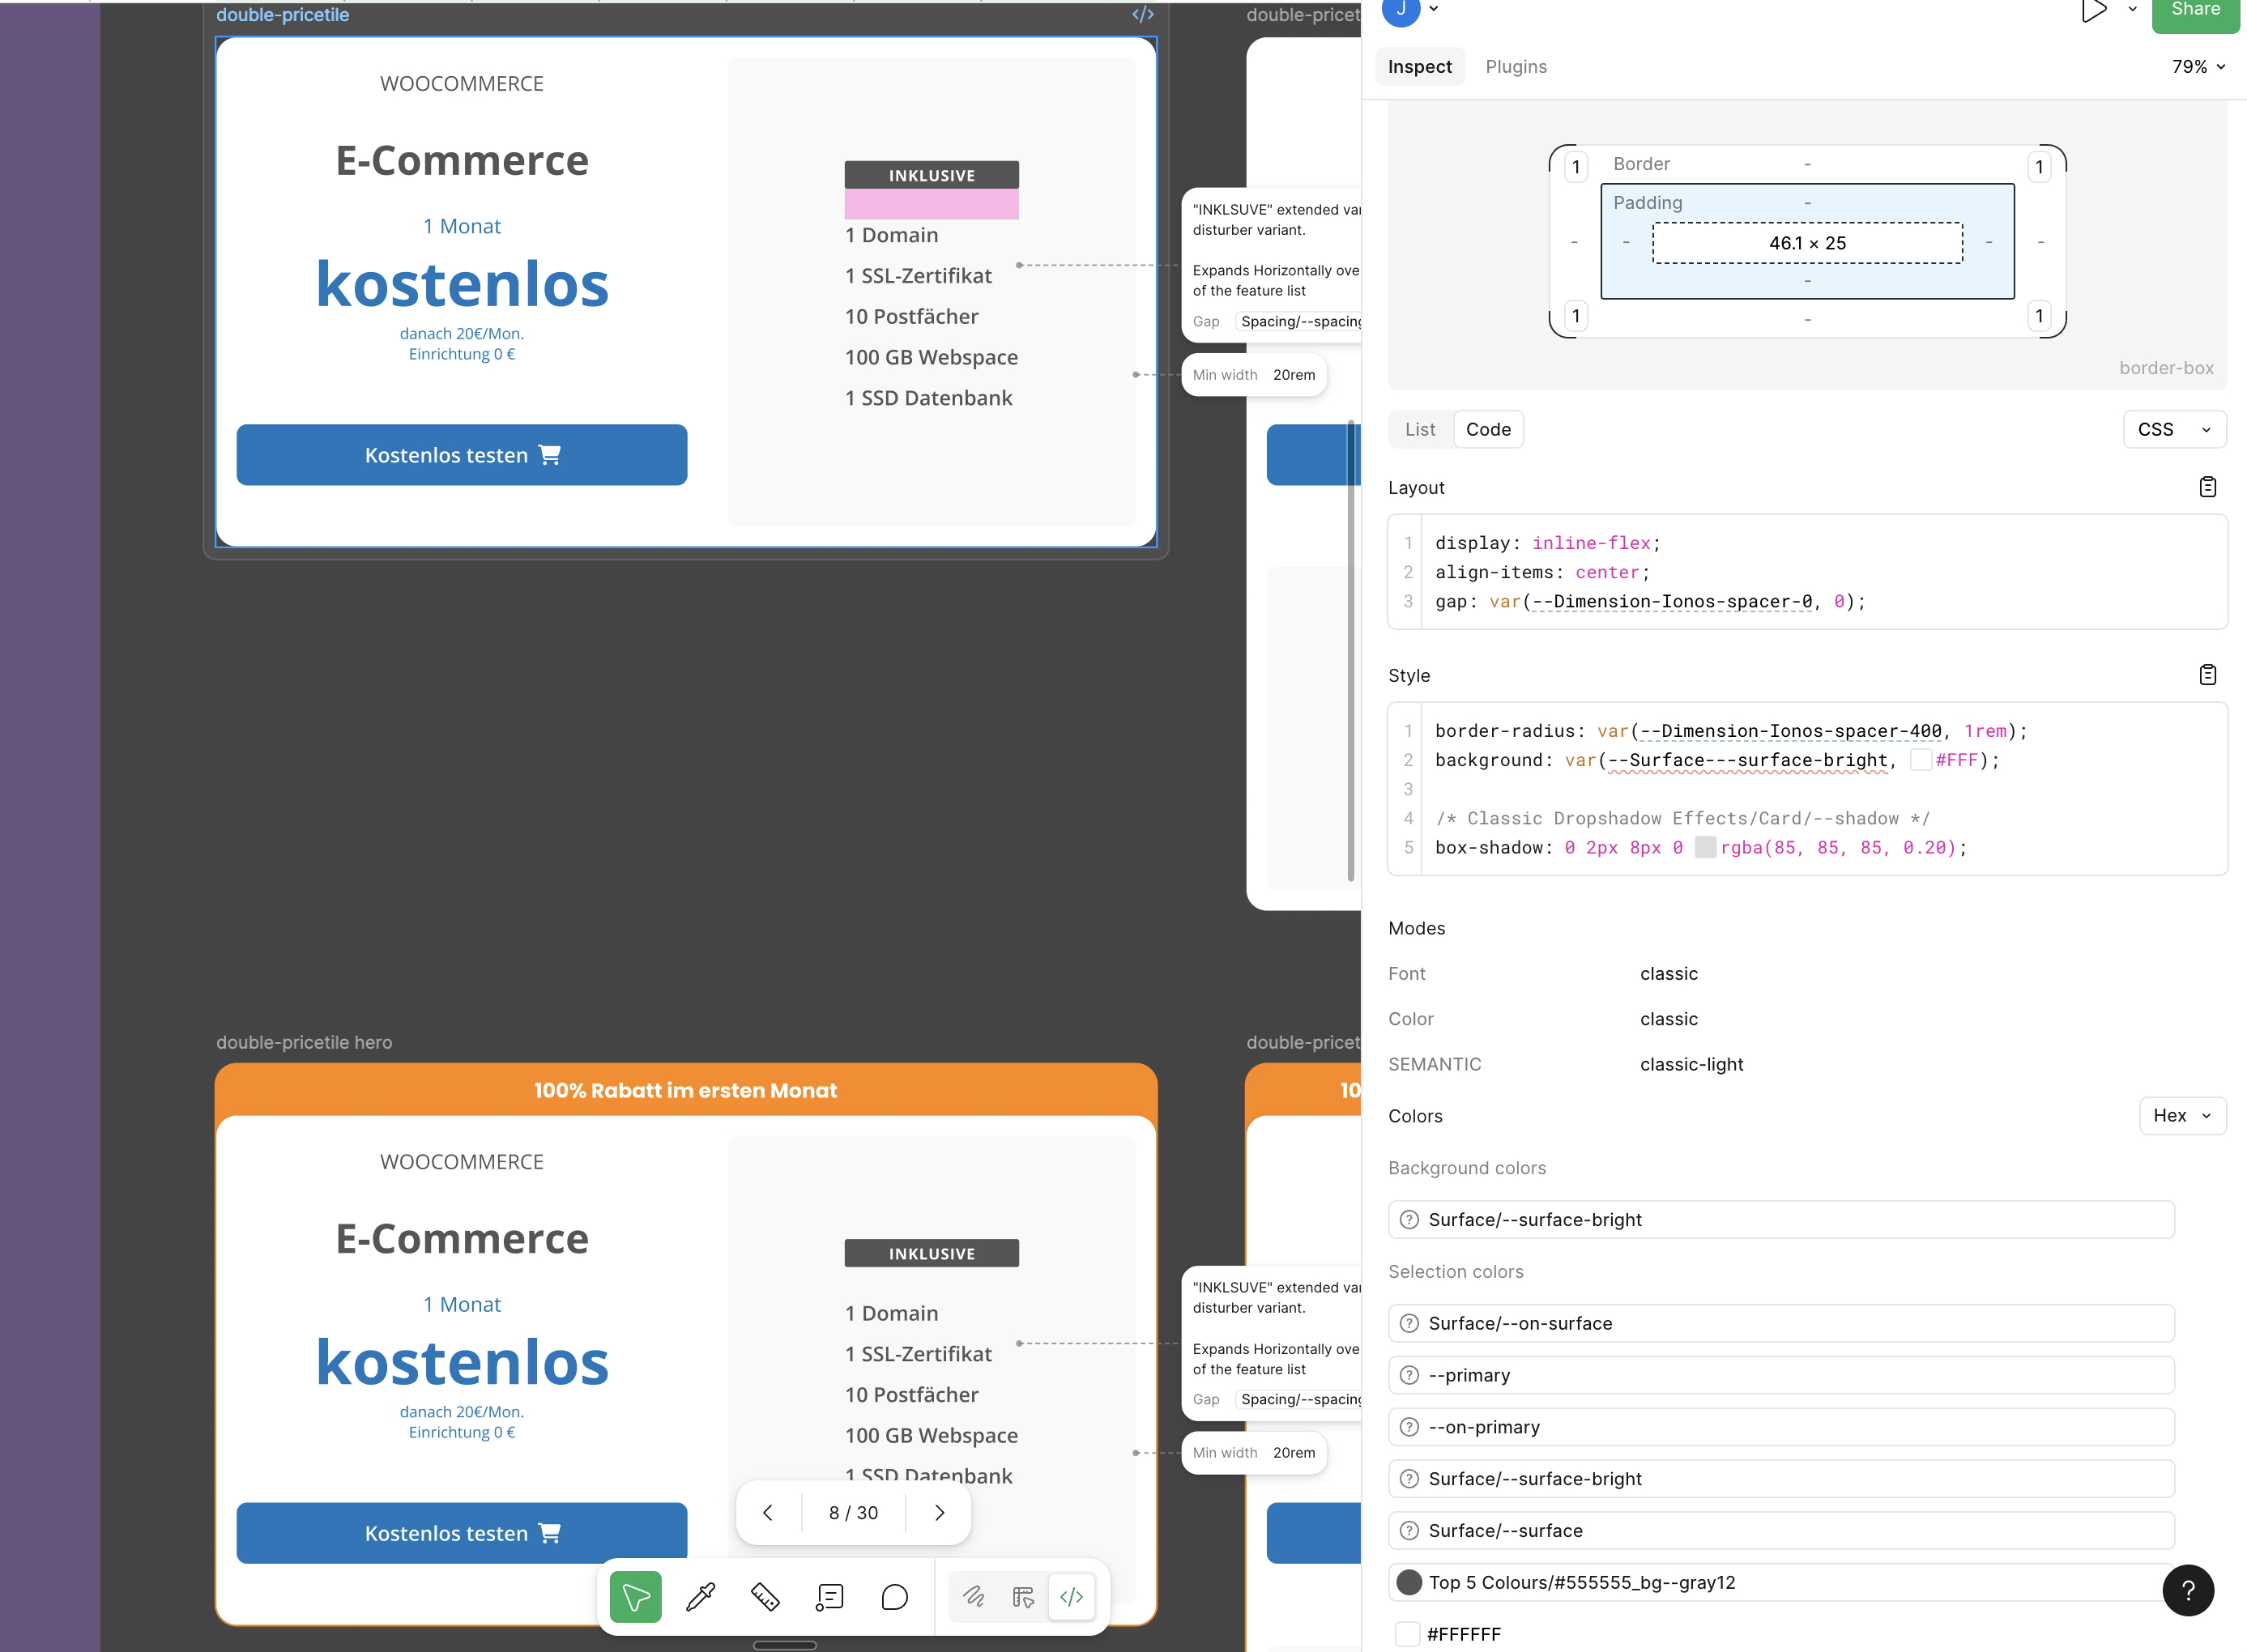The image size is (2247, 1652).
Task: Go to next screen using the right pagination arrow
Action: [x=938, y=1512]
